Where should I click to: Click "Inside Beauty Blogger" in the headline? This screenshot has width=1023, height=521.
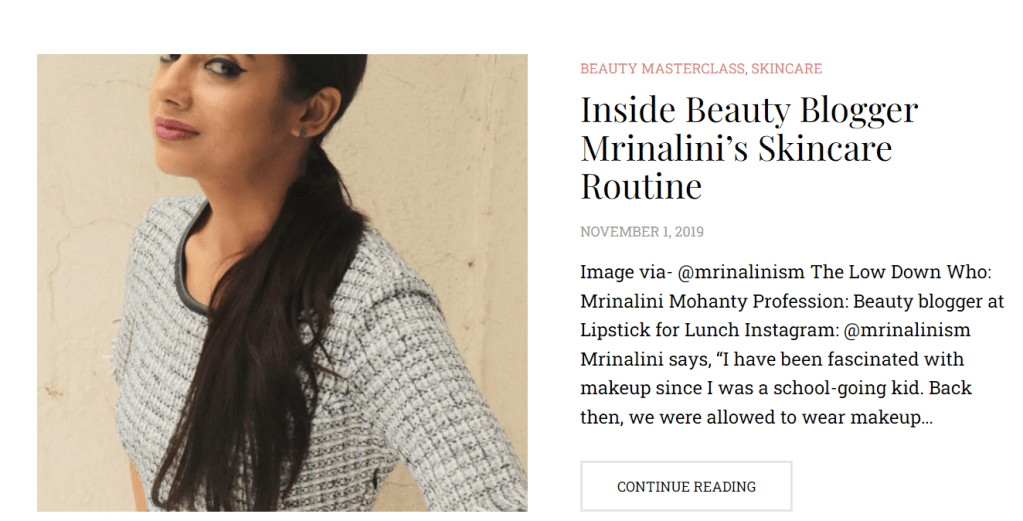(x=749, y=109)
